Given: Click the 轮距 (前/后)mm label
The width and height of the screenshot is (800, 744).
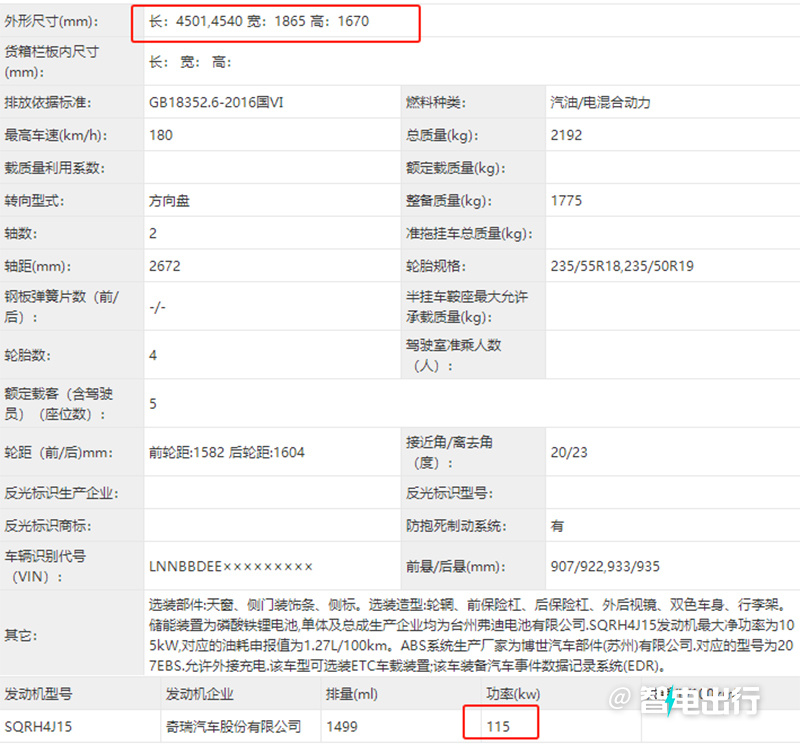Looking at the screenshot, I should tap(59, 453).
